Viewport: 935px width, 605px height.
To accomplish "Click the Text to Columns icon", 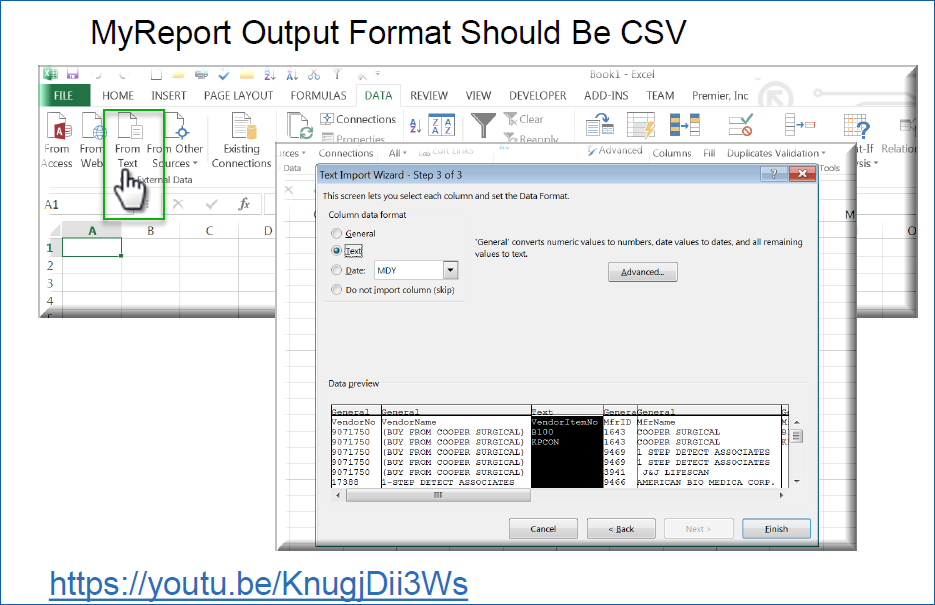I will 600,127.
